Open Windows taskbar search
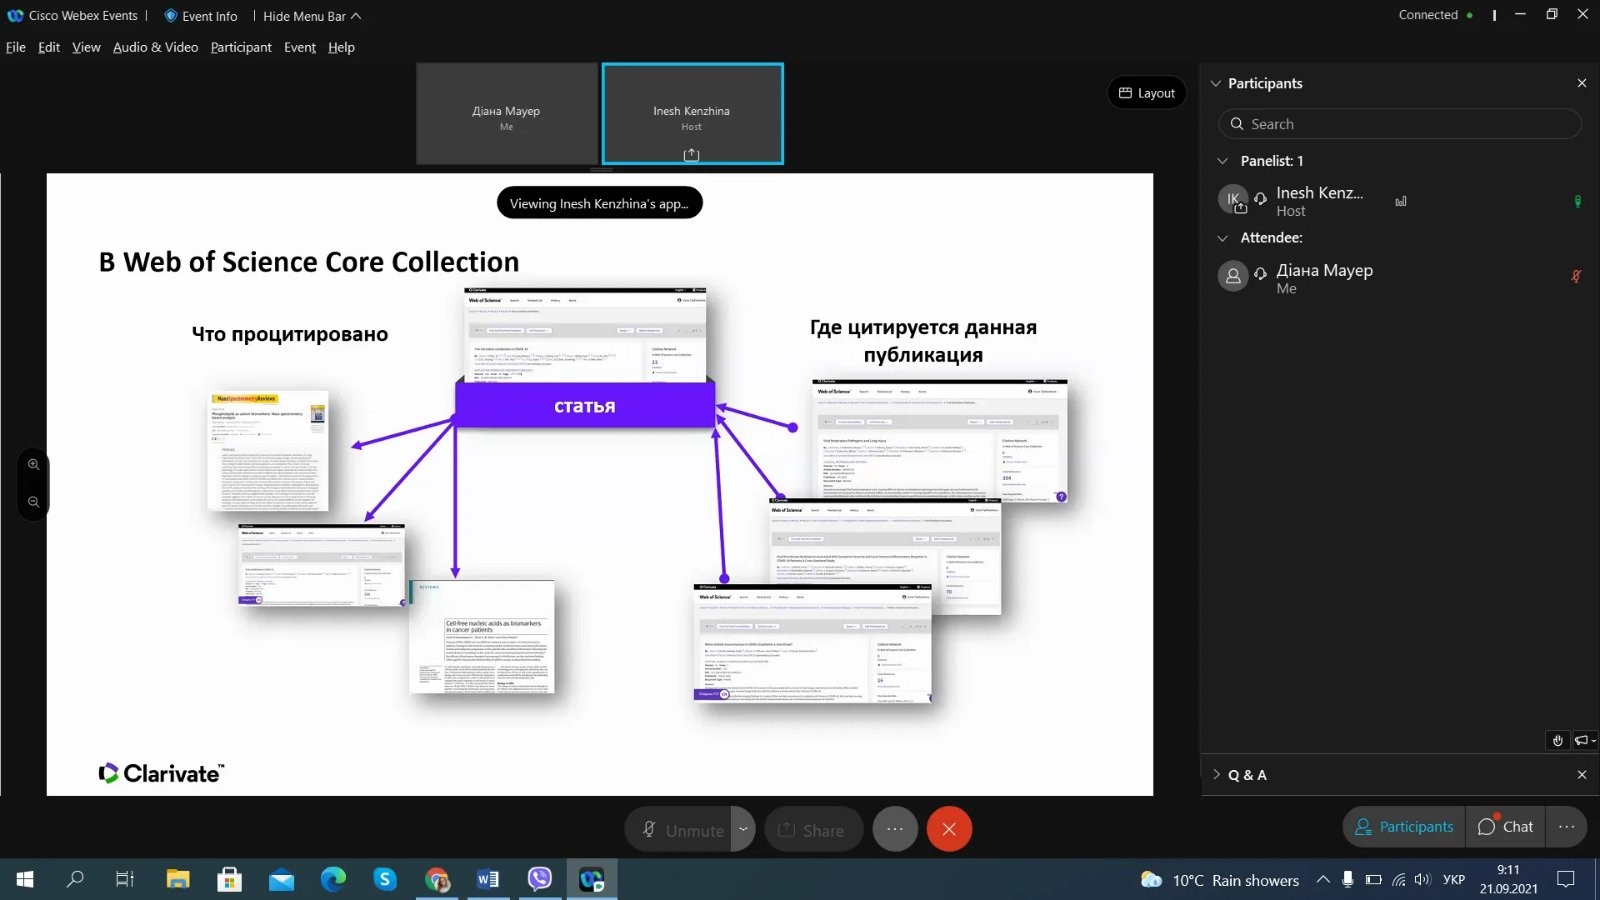The image size is (1600, 900). click(x=75, y=879)
